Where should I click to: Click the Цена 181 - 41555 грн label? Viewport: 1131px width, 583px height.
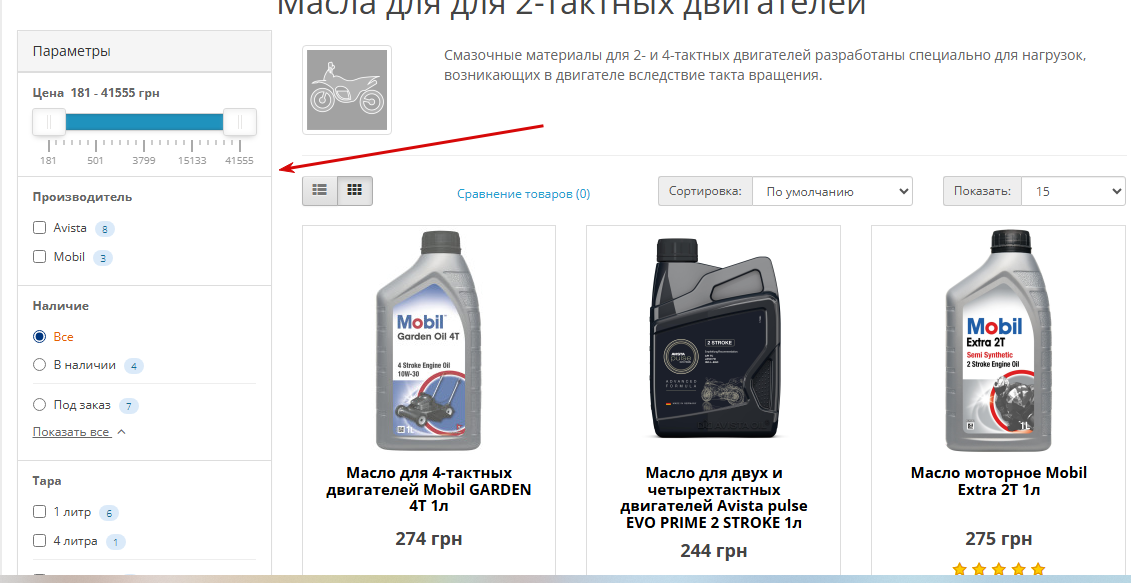pyautogui.click(x=96, y=93)
